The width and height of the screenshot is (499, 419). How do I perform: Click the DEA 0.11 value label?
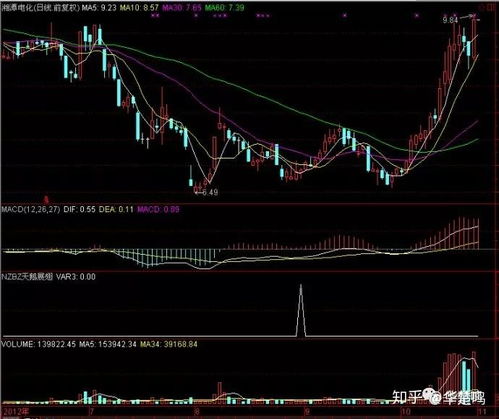pyautogui.click(x=116, y=209)
